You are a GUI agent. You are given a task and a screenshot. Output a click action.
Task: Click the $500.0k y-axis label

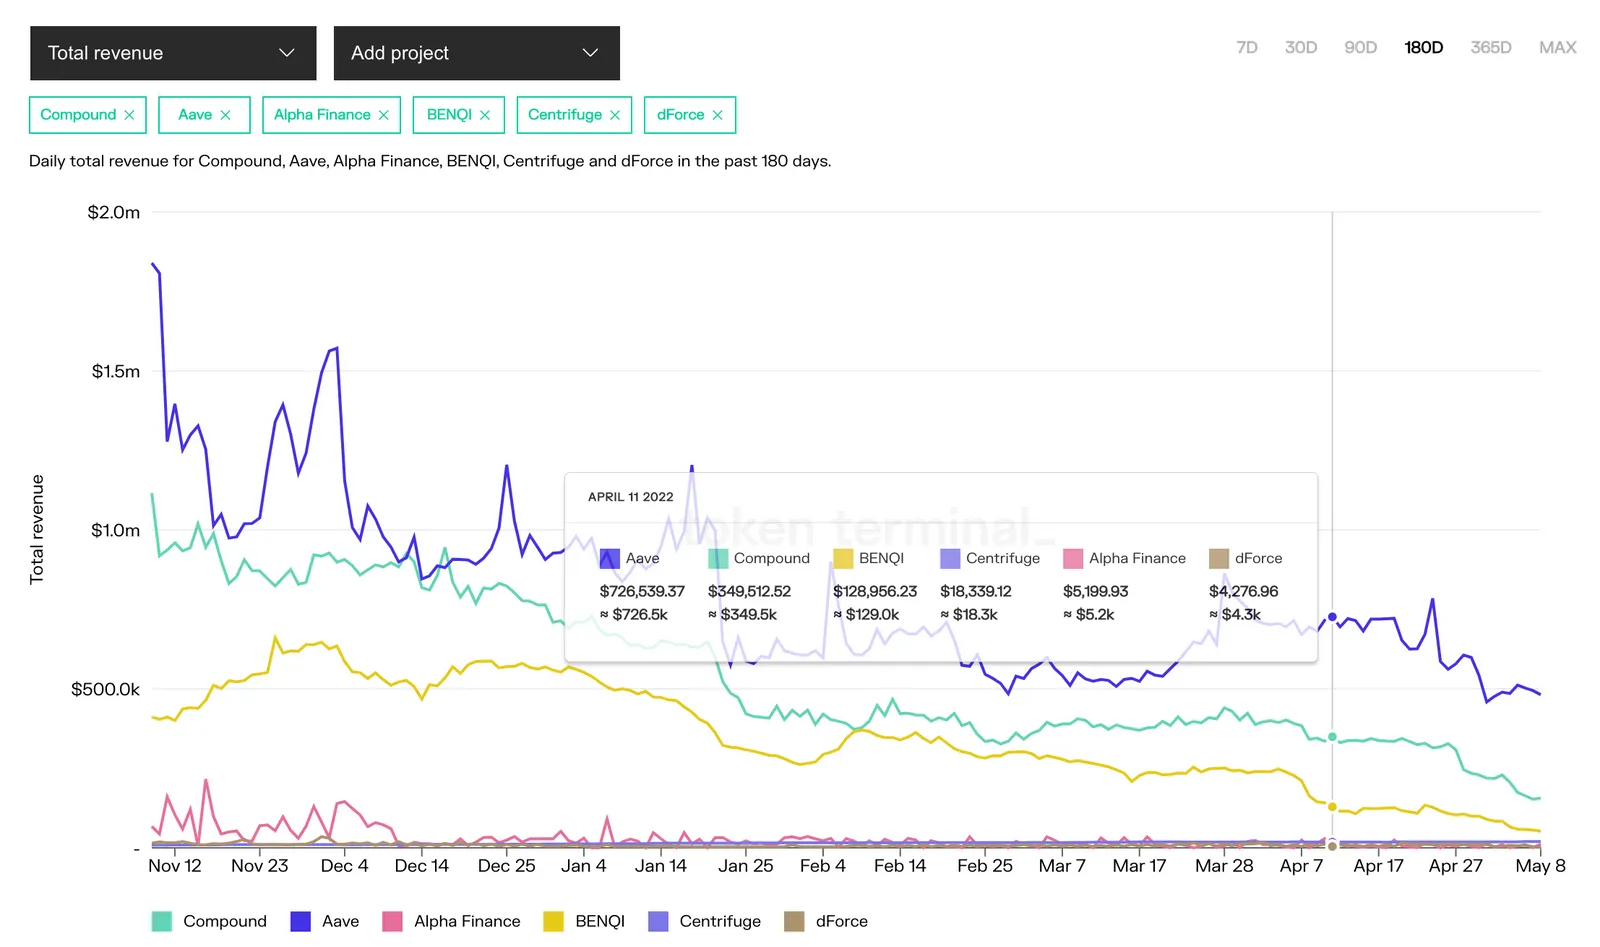[x=105, y=689]
